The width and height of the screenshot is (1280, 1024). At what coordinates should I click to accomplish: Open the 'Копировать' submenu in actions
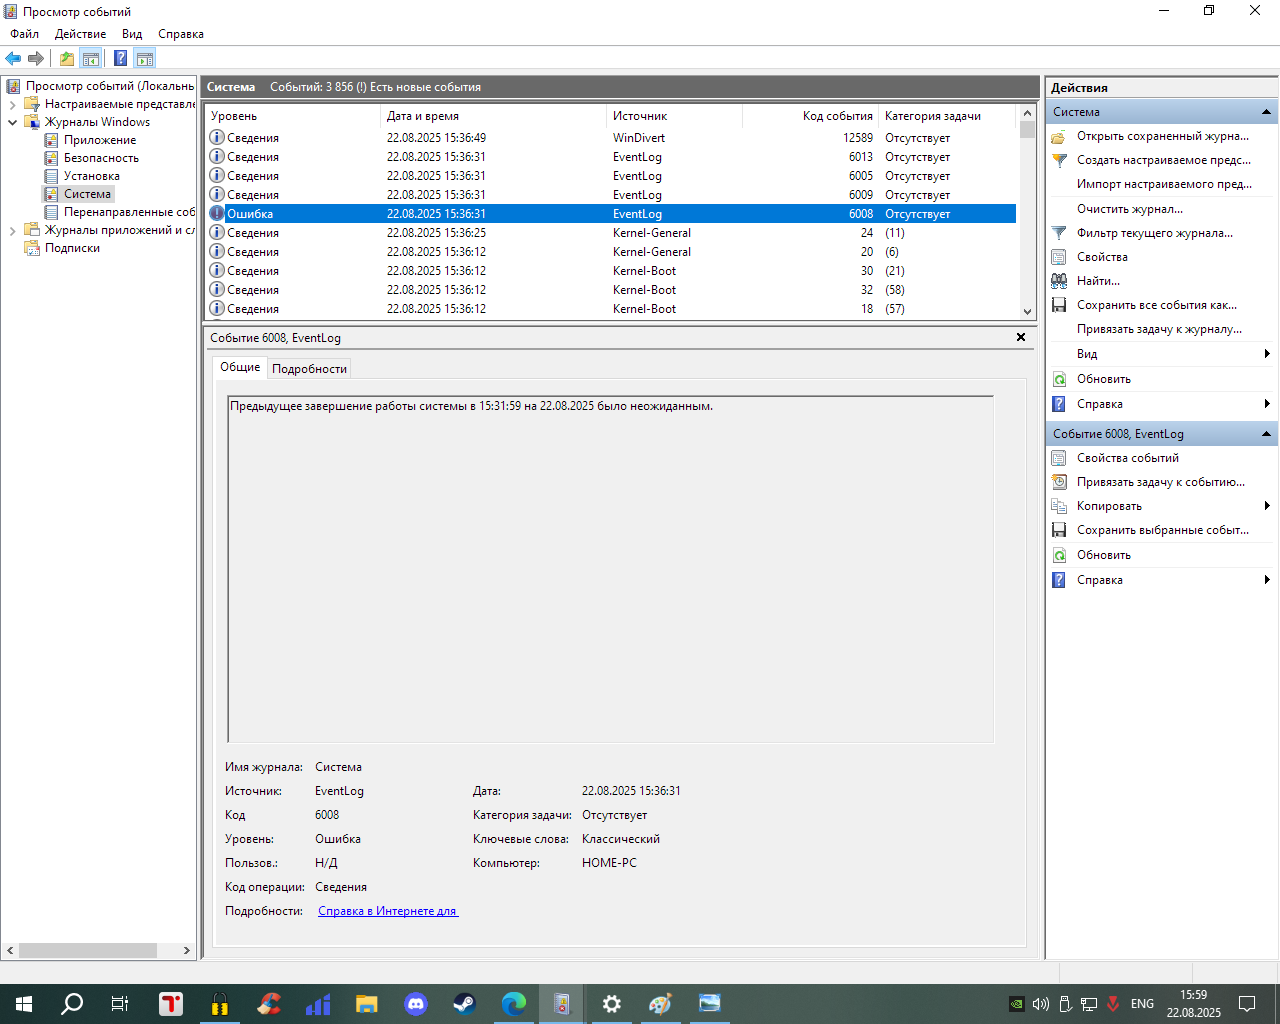pyautogui.click(x=1160, y=506)
